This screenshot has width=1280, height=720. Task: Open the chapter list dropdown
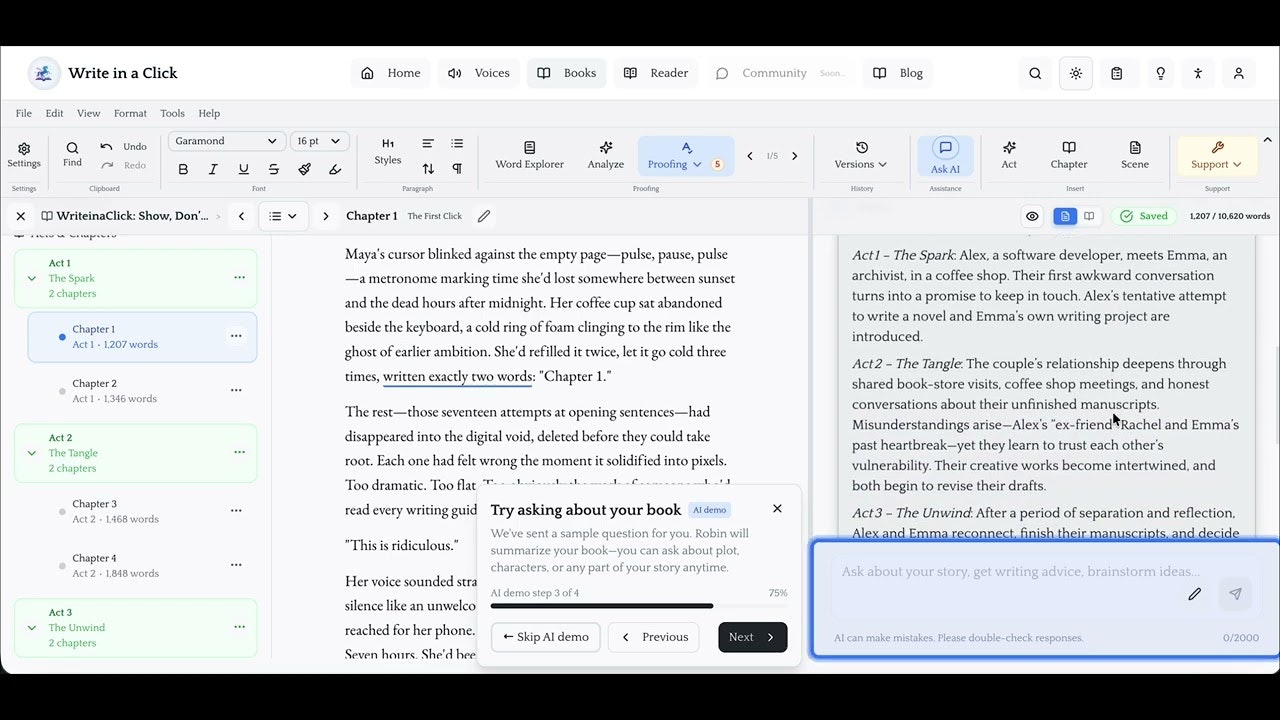coord(283,216)
